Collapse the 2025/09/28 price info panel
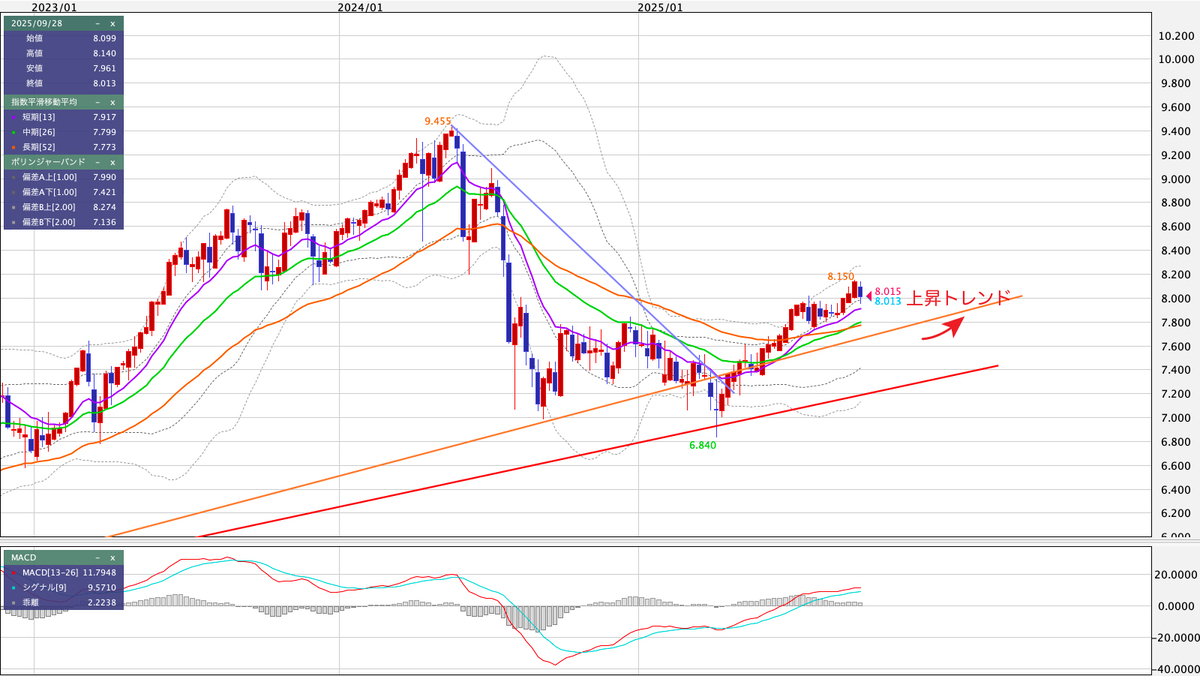 pos(97,22)
